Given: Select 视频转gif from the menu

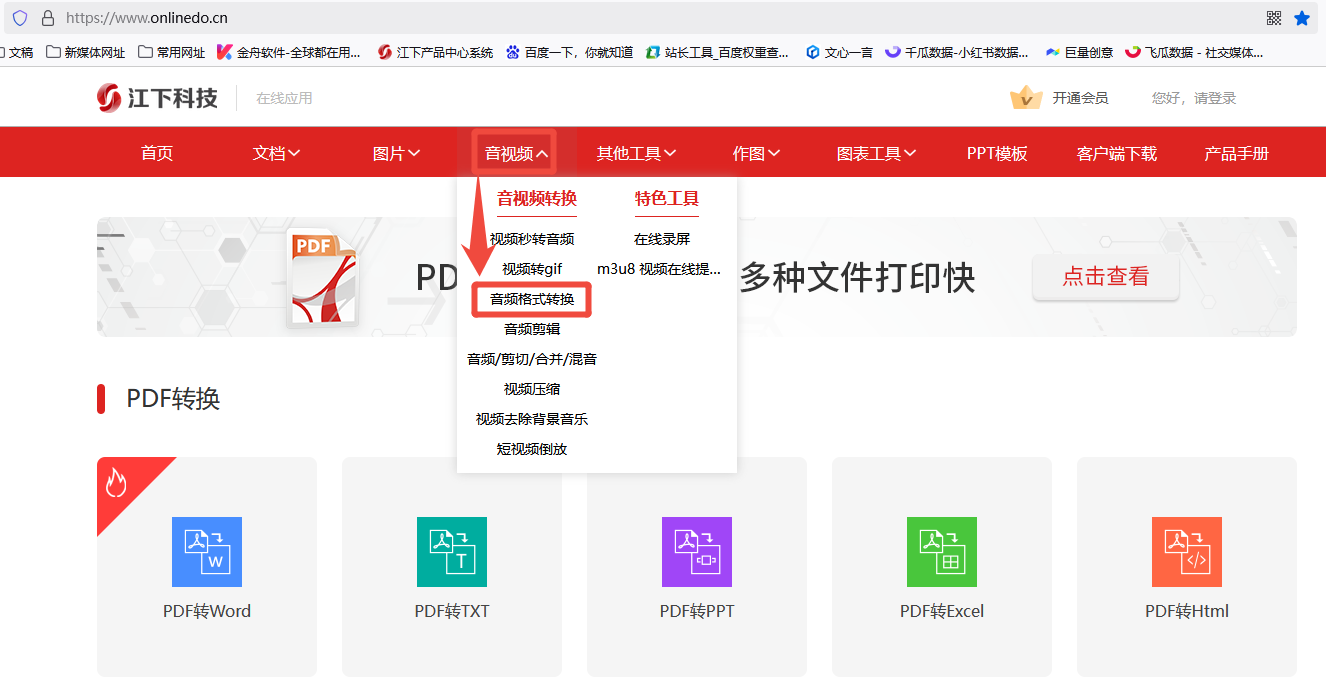Looking at the screenshot, I should tap(532, 269).
